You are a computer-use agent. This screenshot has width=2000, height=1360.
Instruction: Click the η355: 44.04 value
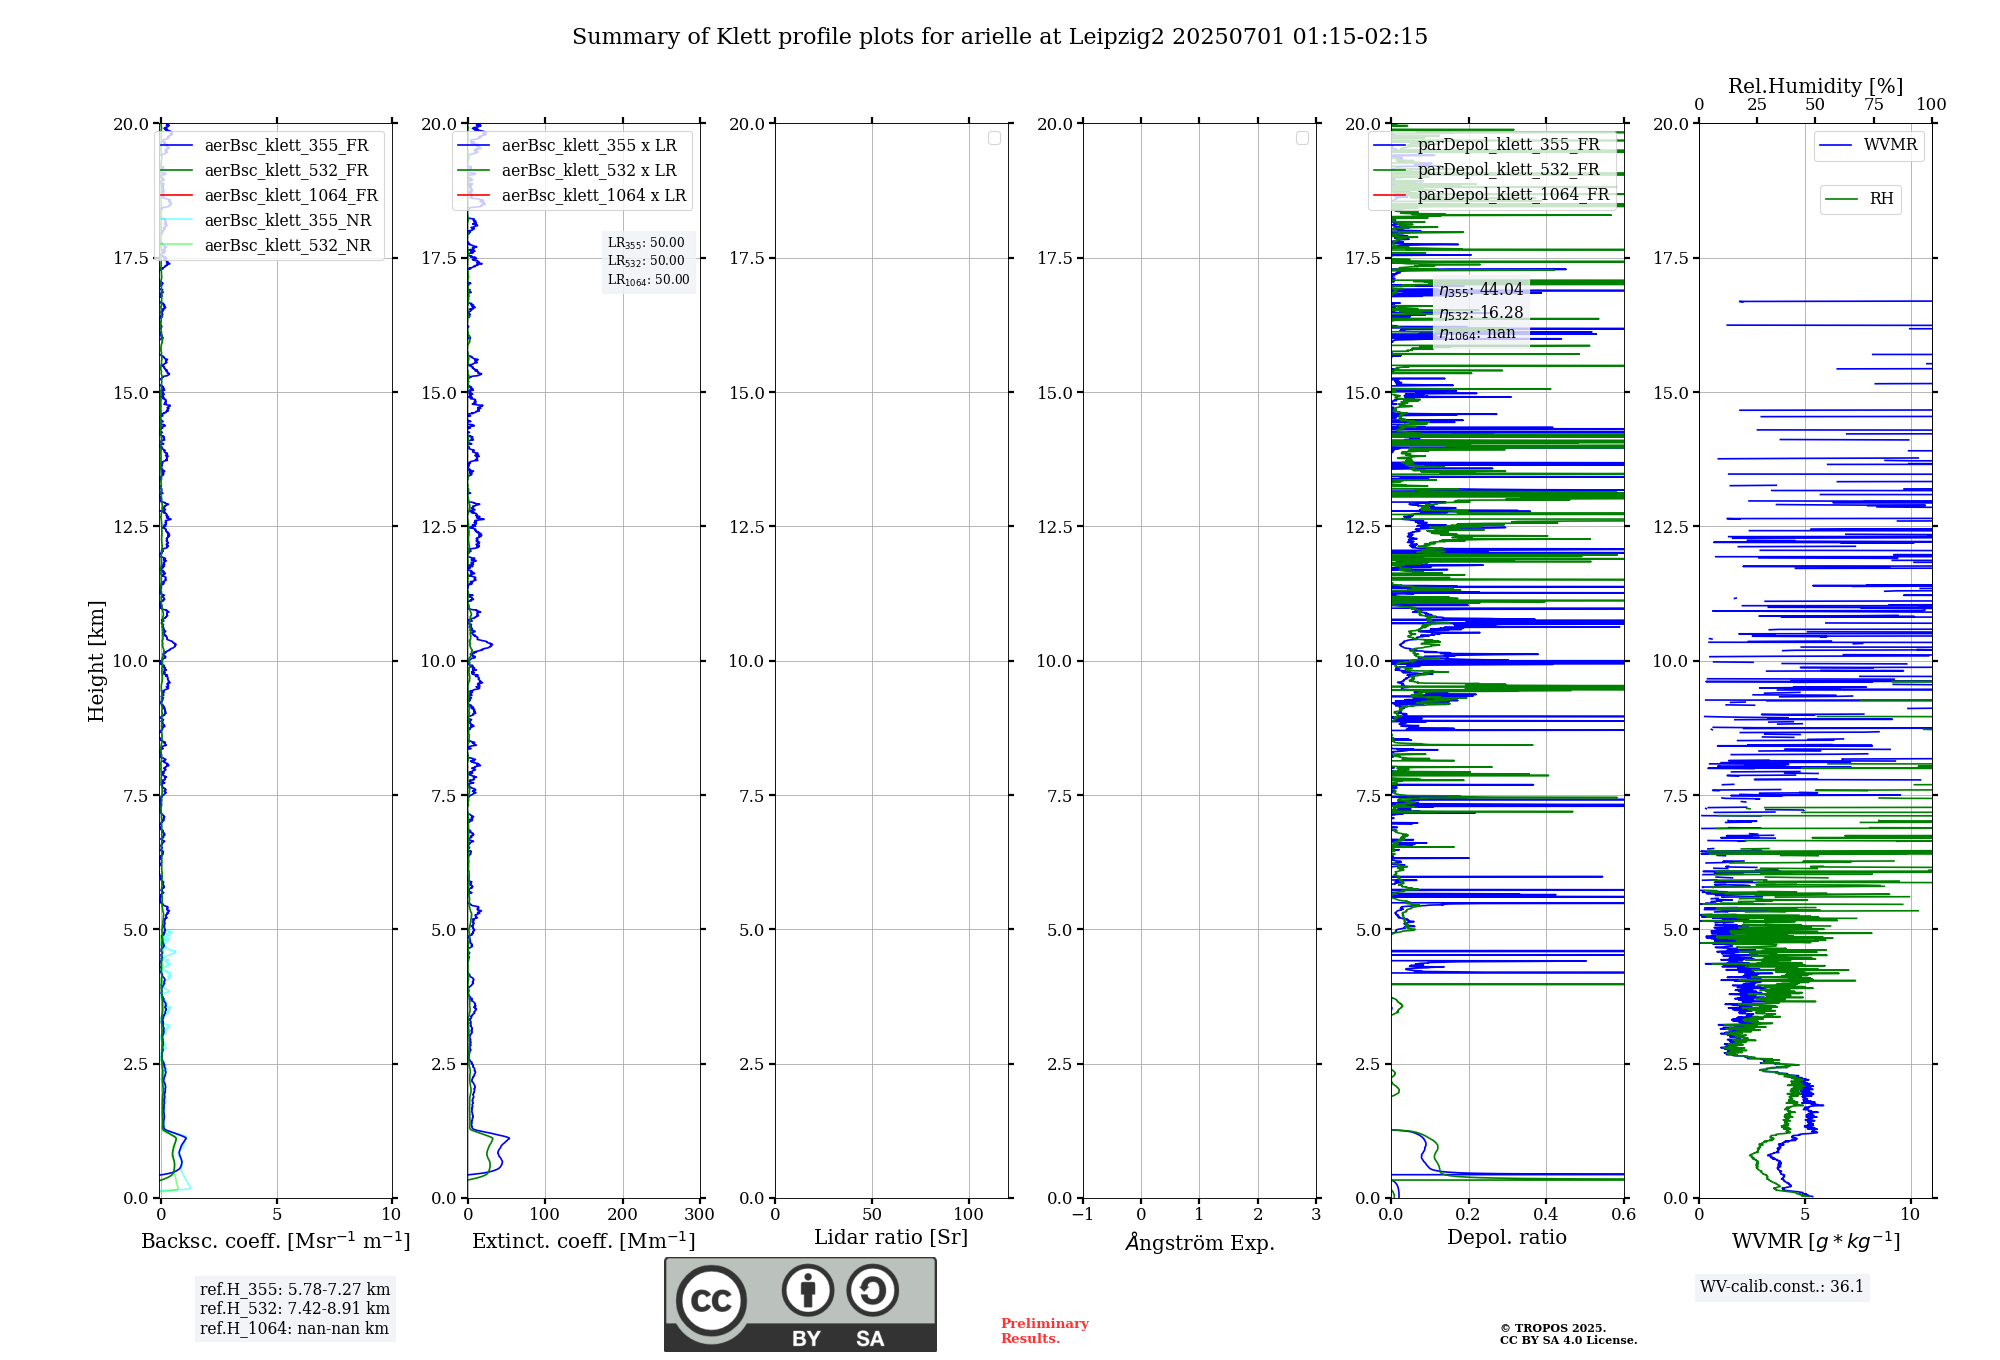(x=1481, y=290)
